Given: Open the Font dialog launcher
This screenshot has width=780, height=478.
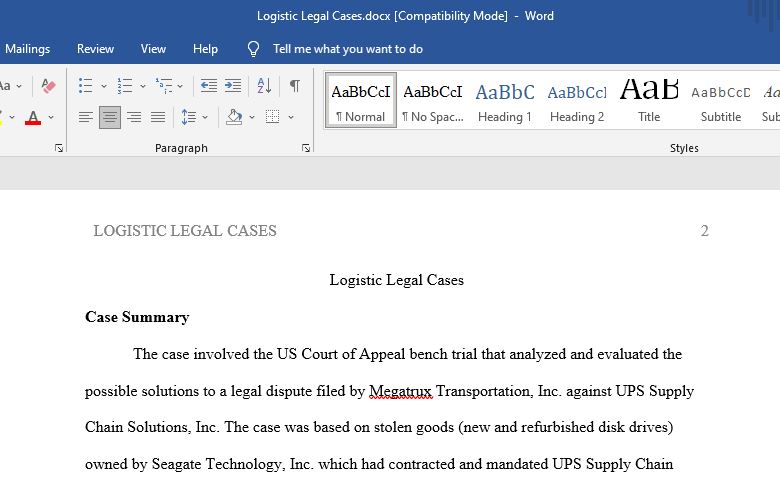Looking at the screenshot, I should pos(59,148).
